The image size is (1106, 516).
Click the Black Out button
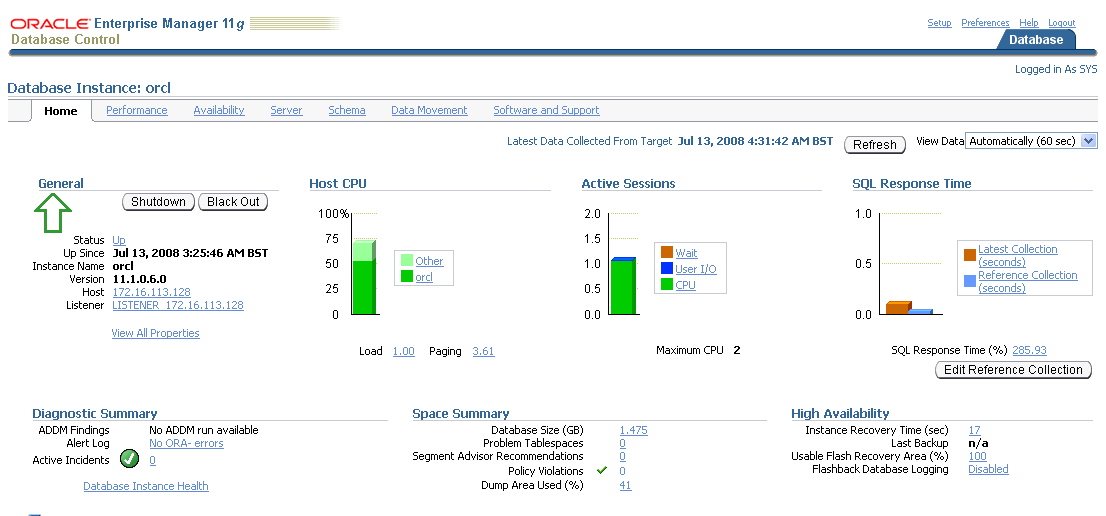click(233, 202)
